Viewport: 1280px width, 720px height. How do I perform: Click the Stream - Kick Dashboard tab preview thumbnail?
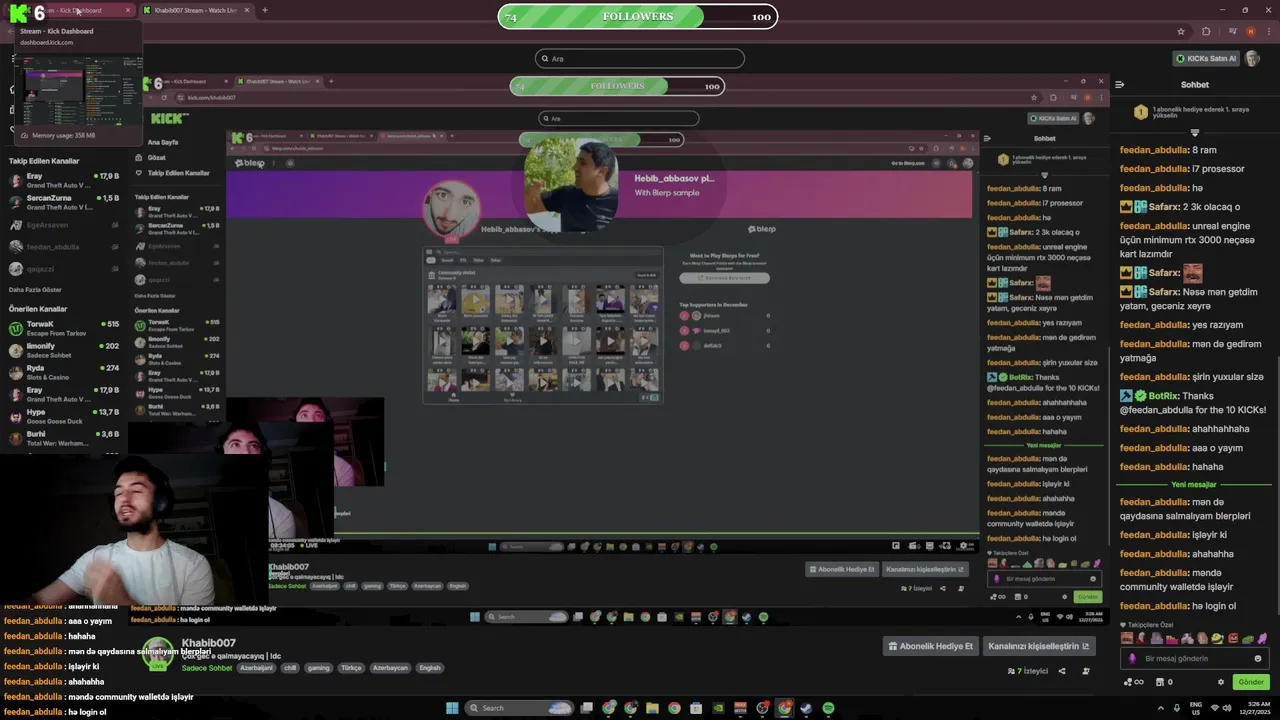point(78,92)
